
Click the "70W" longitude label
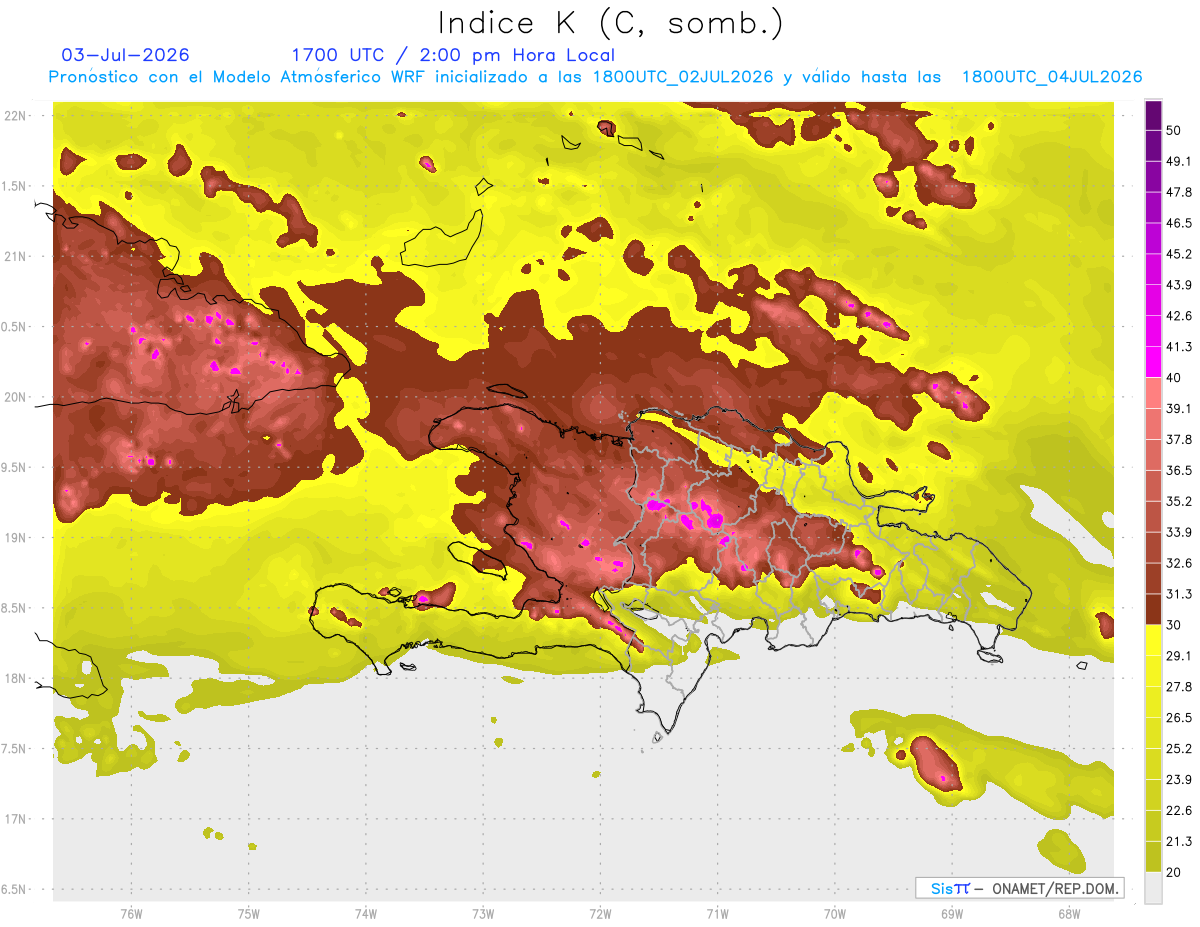[835, 914]
